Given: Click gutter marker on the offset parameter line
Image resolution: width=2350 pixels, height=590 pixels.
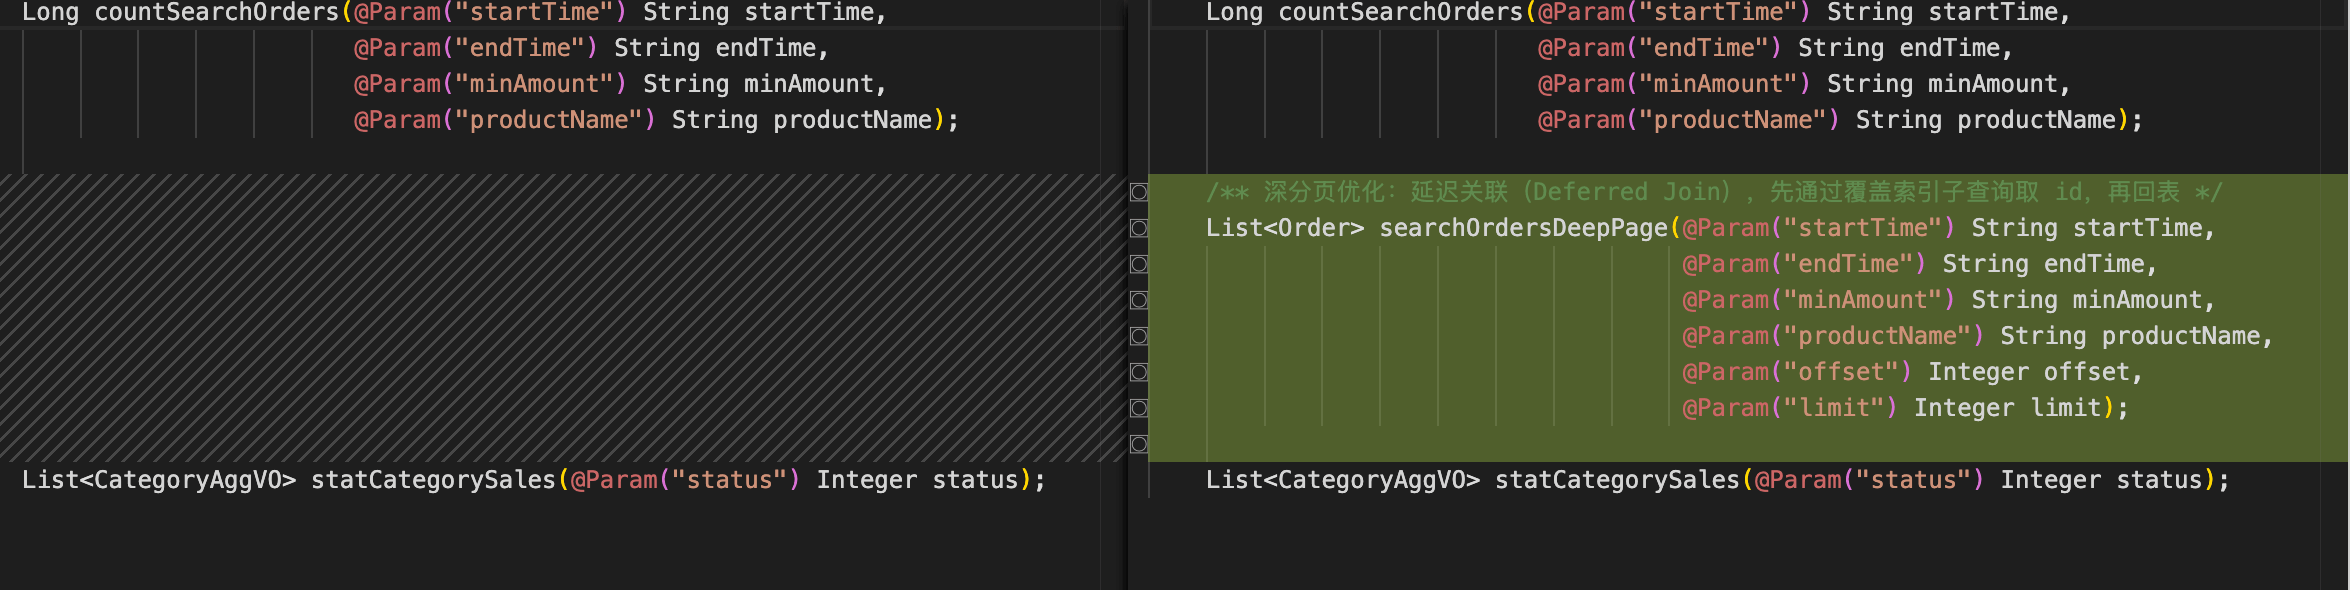Looking at the screenshot, I should point(1138,372).
